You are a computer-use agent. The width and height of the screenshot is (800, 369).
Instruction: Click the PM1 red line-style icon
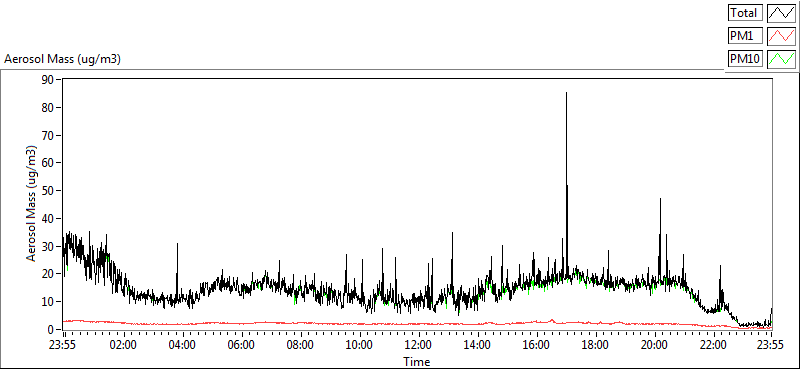[x=781, y=36]
